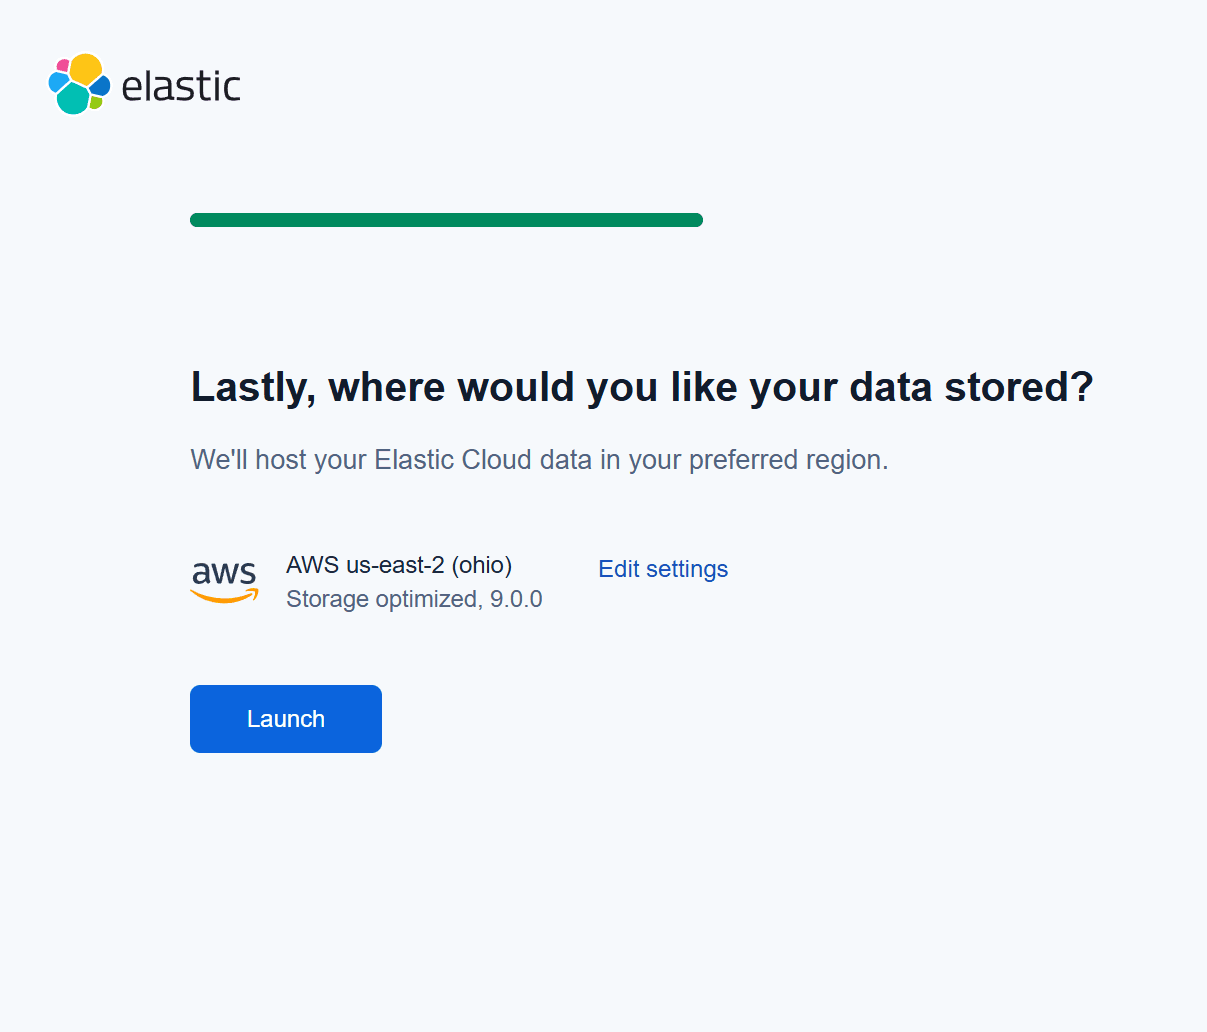Click the pink blob in Elastic logo
1207x1032 pixels.
63,66
